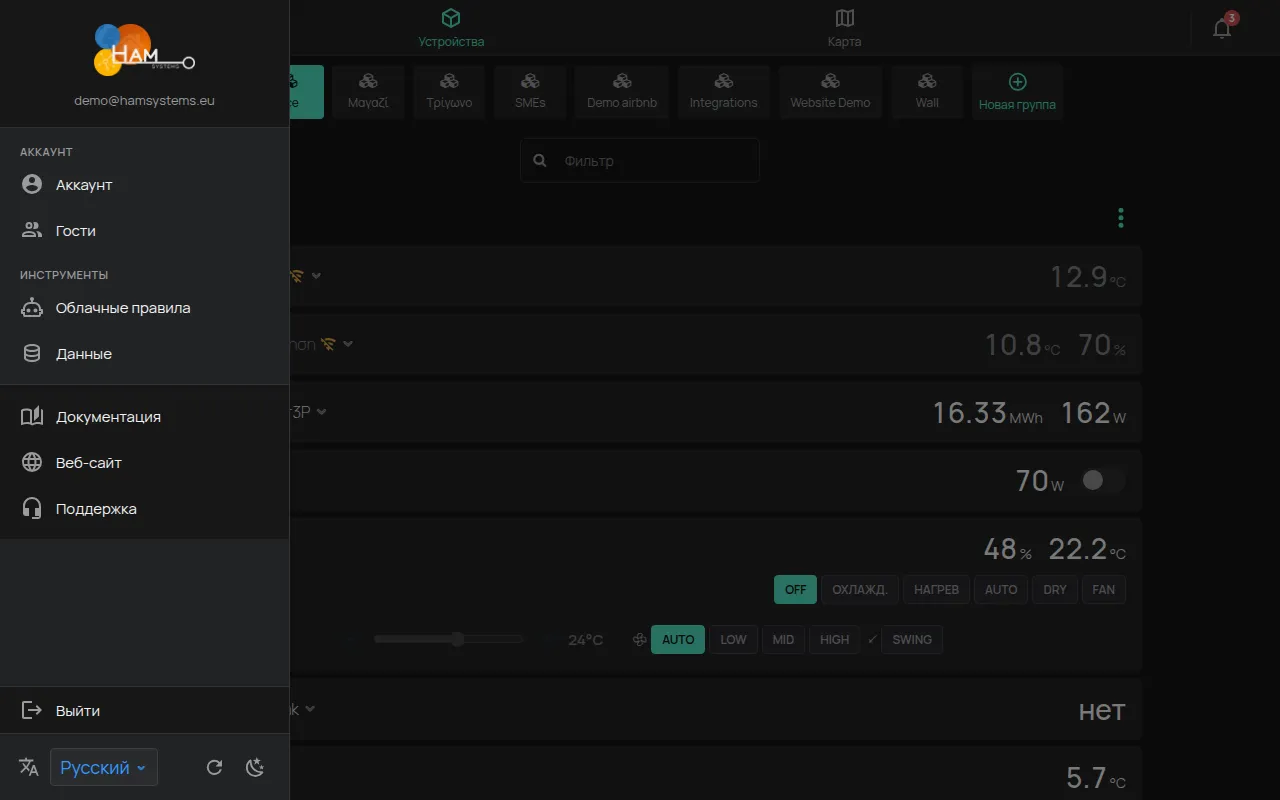Focus the Фильтр search field
Screen dimensions: 1280x800
coord(639,160)
